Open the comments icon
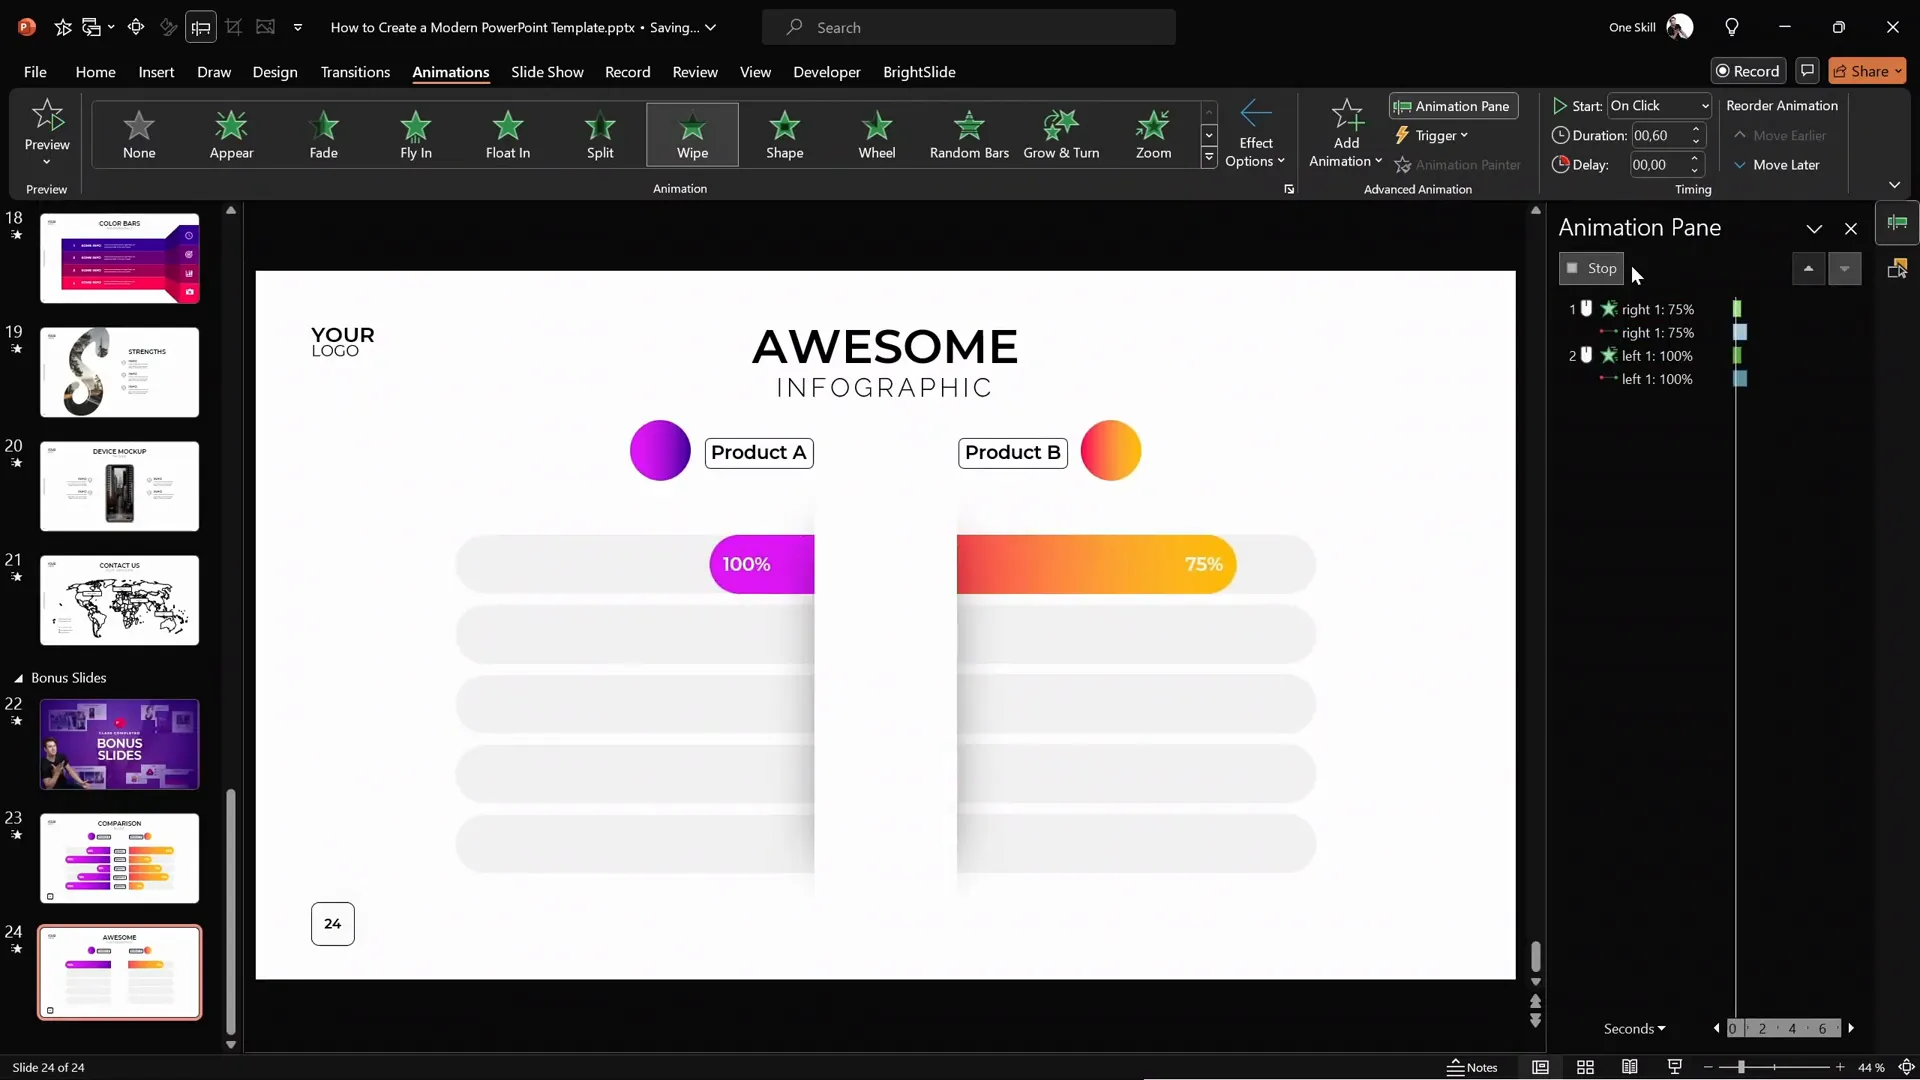Image resolution: width=1920 pixels, height=1080 pixels. (1807, 71)
